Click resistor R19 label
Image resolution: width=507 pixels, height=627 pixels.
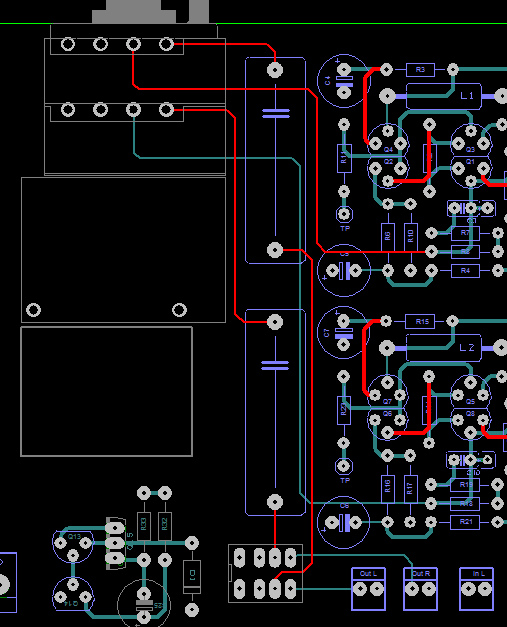tap(466, 485)
